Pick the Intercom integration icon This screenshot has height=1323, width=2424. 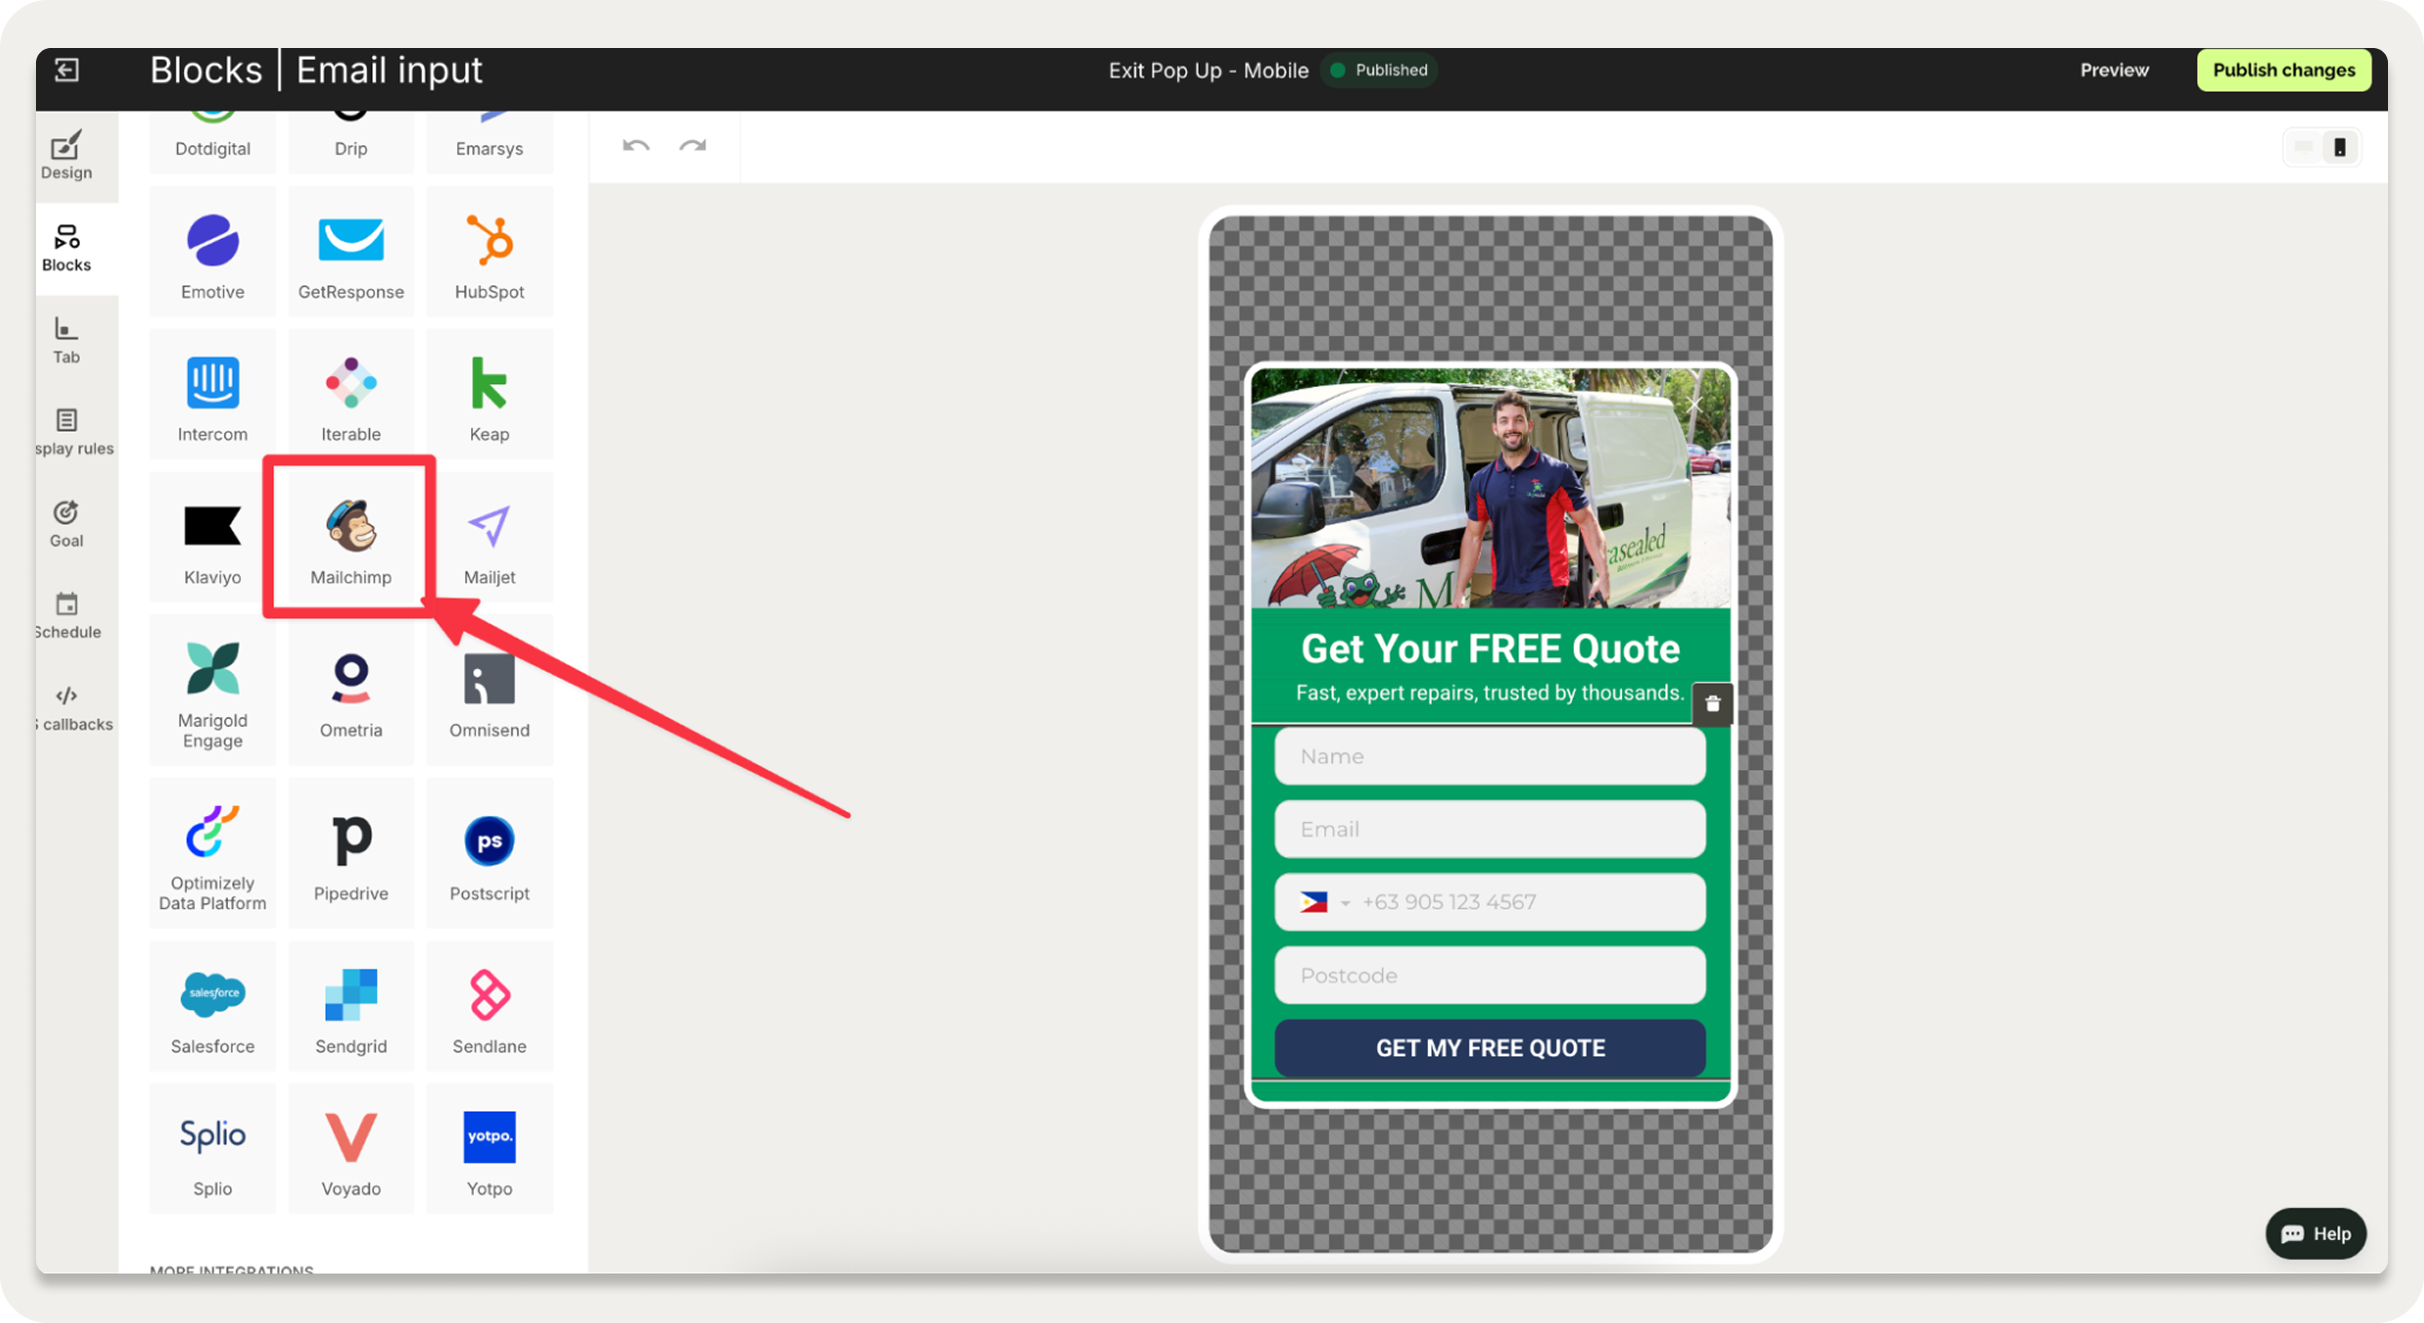212,395
